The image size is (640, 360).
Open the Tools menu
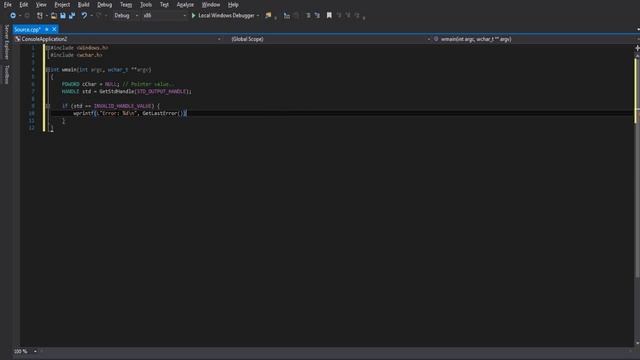[x=146, y=4]
